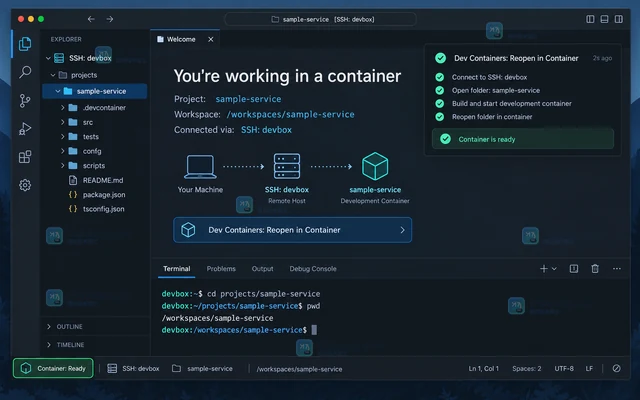Click Ln 1, Col 1 cursor position
Viewport: 640px width, 400px height.
[x=484, y=369]
